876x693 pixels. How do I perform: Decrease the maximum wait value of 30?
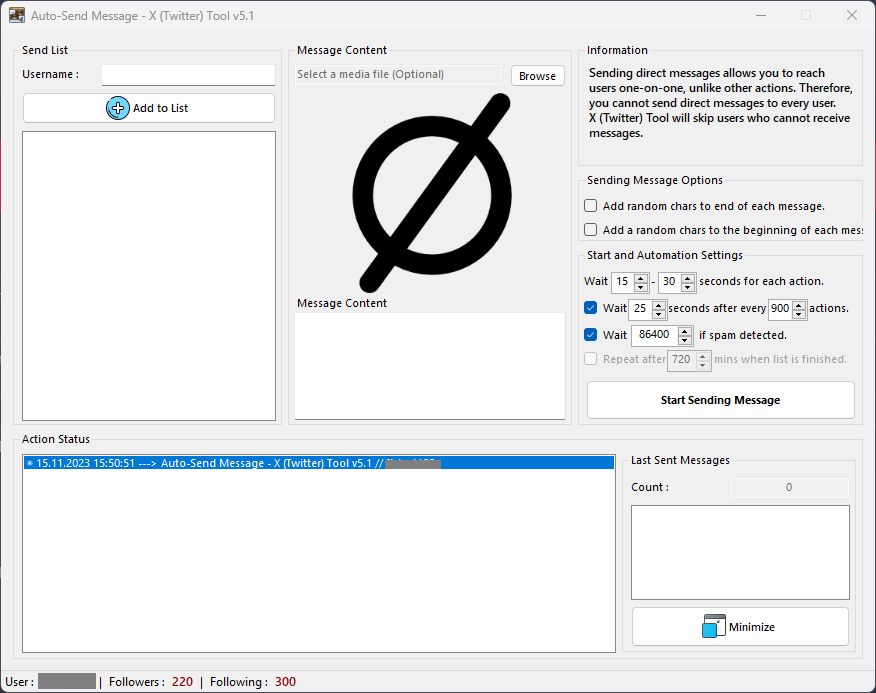click(688, 287)
